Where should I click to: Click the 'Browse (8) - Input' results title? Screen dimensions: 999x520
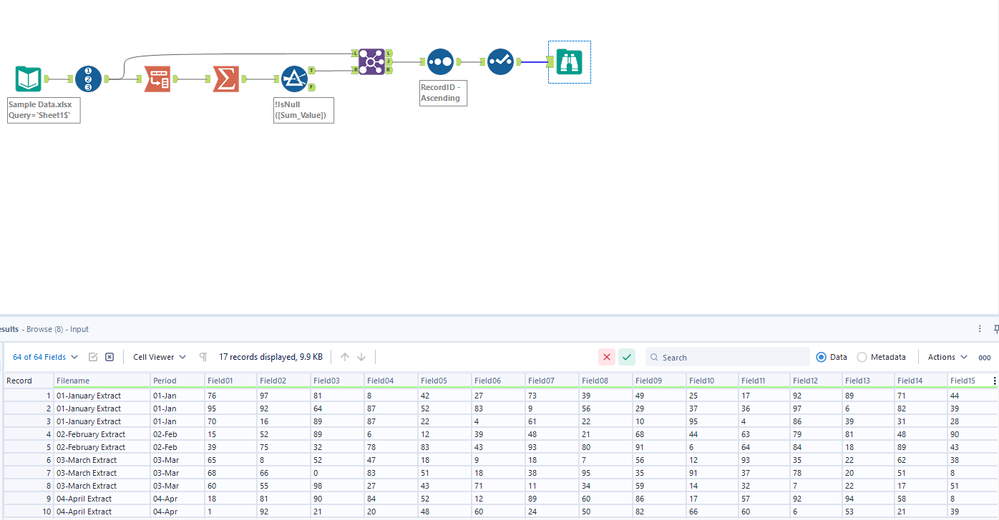(x=57, y=329)
